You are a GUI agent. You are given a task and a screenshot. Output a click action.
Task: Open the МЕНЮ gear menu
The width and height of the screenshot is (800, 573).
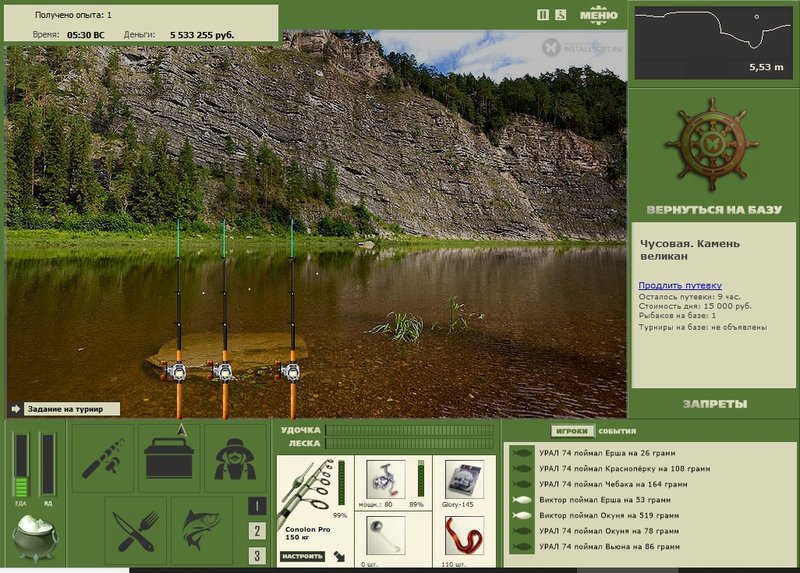pos(598,14)
